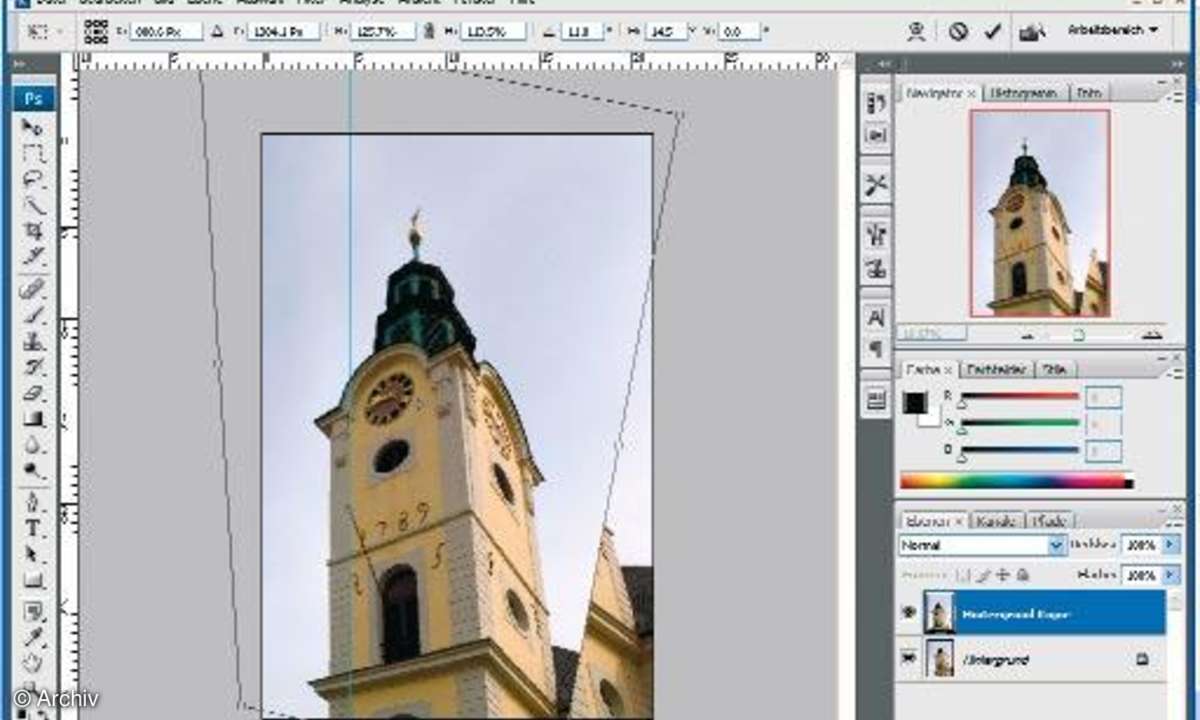Open the layer fill slider arrow

pyautogui.click(x=1170, y=576)
